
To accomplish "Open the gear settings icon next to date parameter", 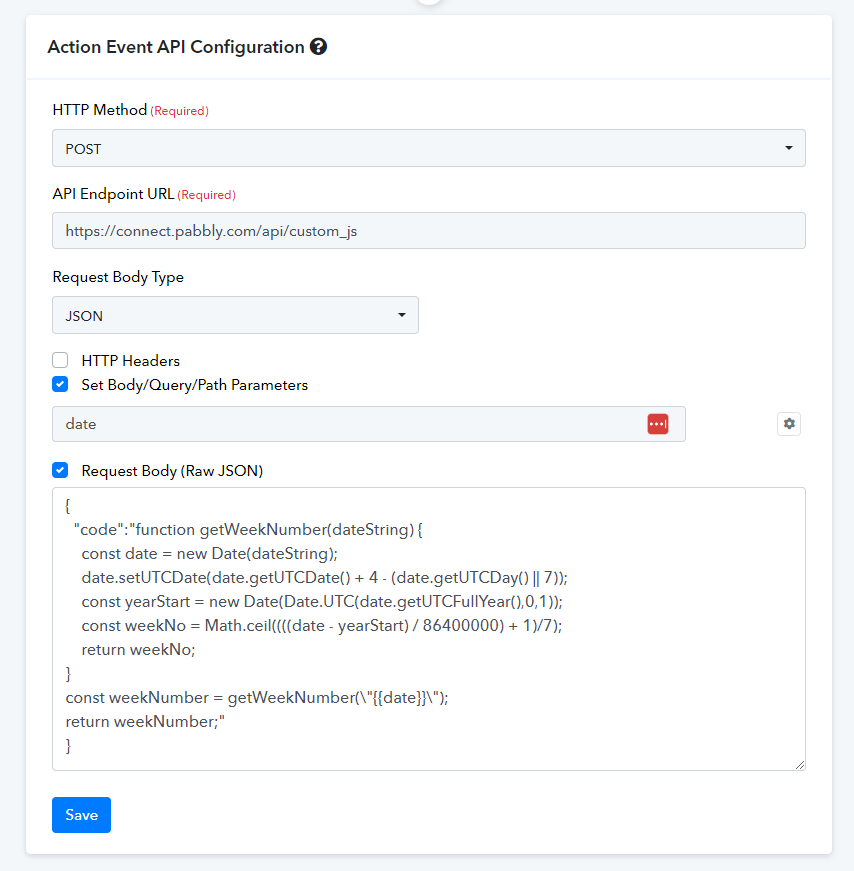I will coord(788,424).
